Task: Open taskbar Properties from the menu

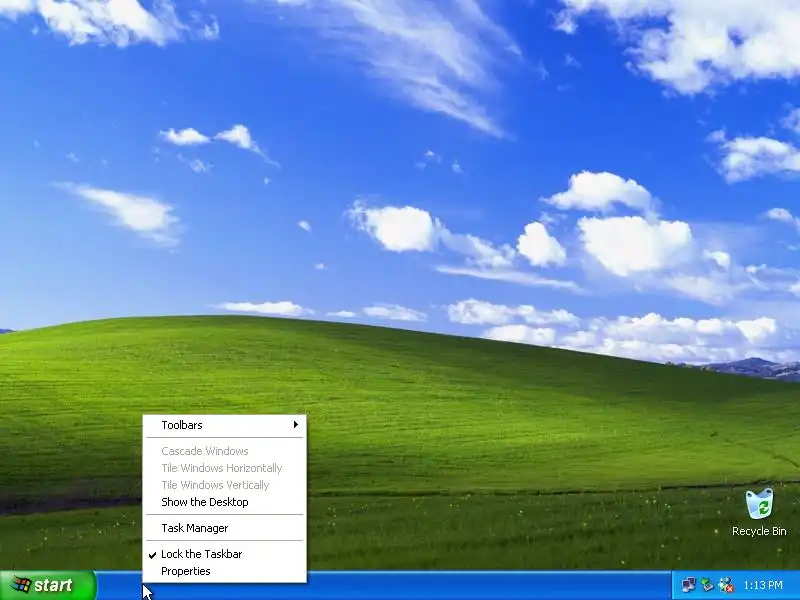Action: point(224,571)
